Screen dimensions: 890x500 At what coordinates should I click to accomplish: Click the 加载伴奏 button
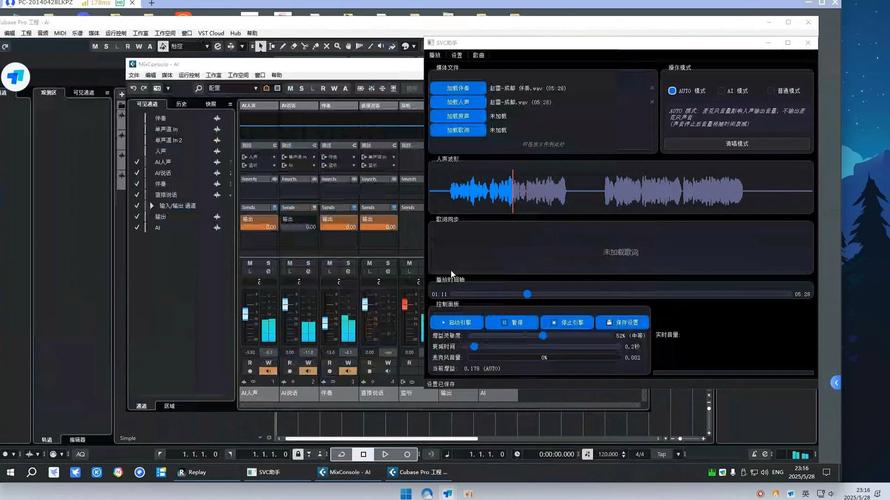457,88
